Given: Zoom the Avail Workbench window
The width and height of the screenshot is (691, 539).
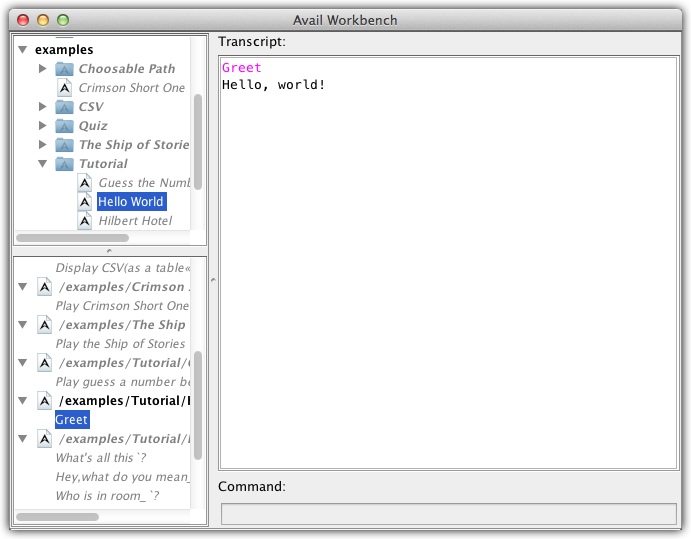Looking at the screenshot, I should coord(63,20).
